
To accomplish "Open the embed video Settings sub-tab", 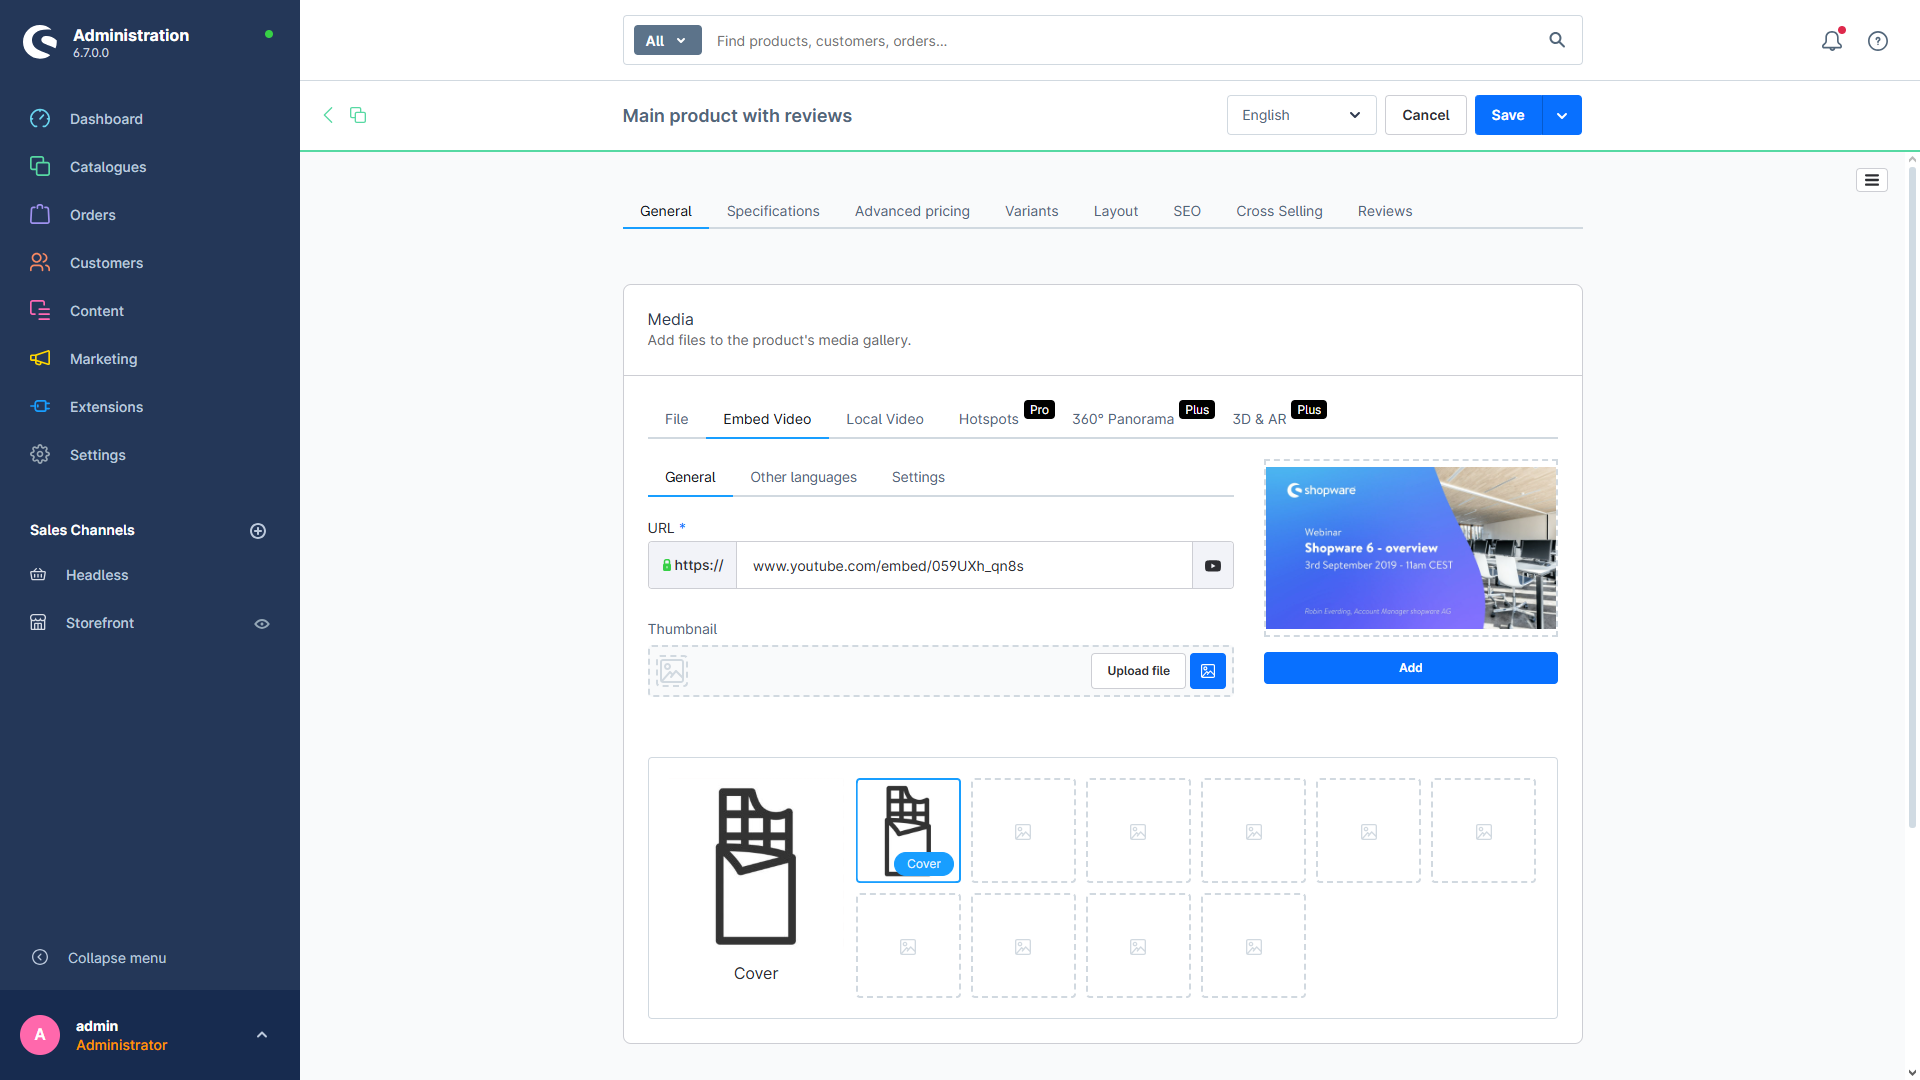I will tap(918, 477).
